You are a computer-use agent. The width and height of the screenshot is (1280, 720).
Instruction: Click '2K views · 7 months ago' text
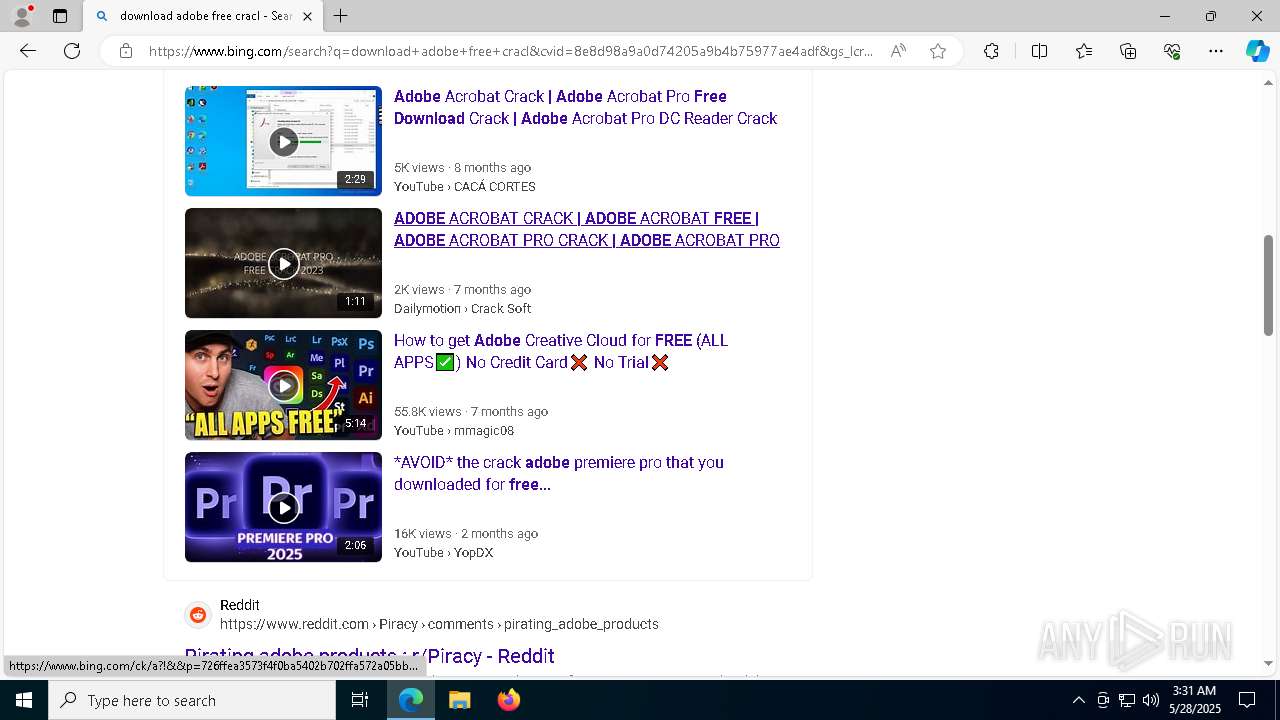click(x=462, y=290)
